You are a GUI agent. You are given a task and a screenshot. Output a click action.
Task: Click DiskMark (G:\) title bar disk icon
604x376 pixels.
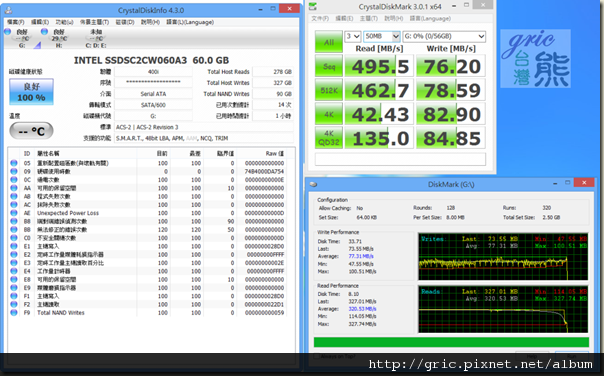(x=314, y=184)
